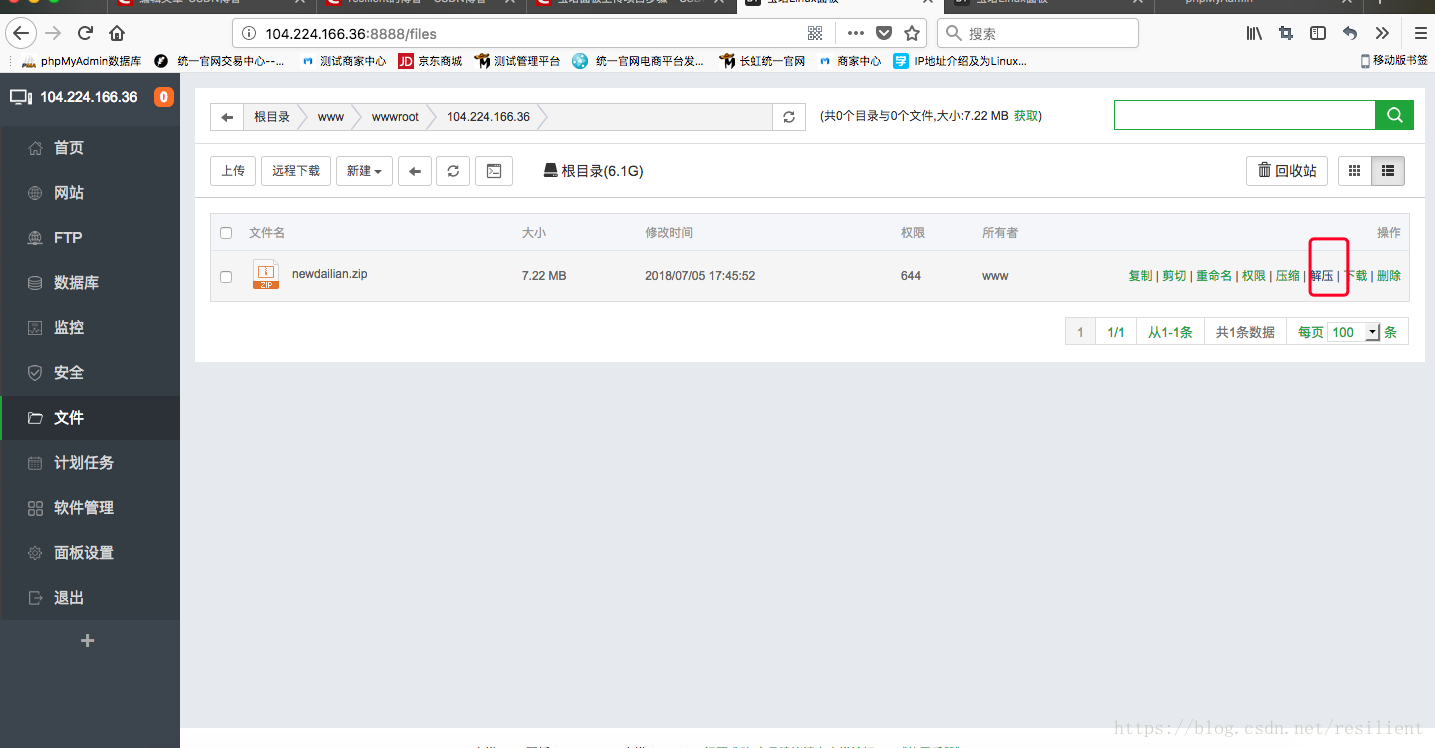The width and height of the screenshot is (1435, 748).
Task: Open the 测试管理平台 bookmark
Action: 518,61
